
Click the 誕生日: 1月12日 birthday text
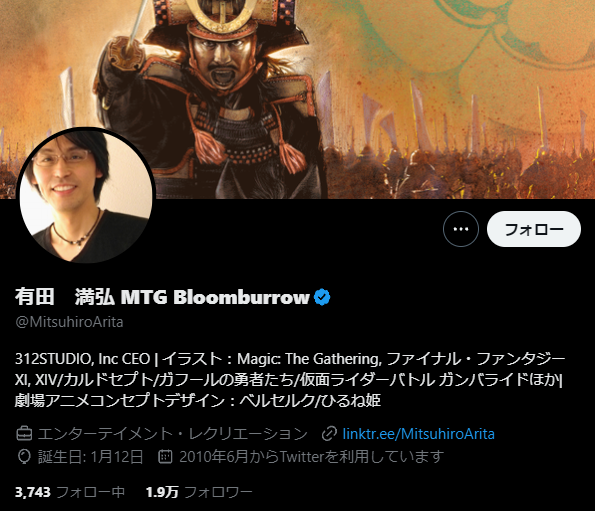[91, 457]
